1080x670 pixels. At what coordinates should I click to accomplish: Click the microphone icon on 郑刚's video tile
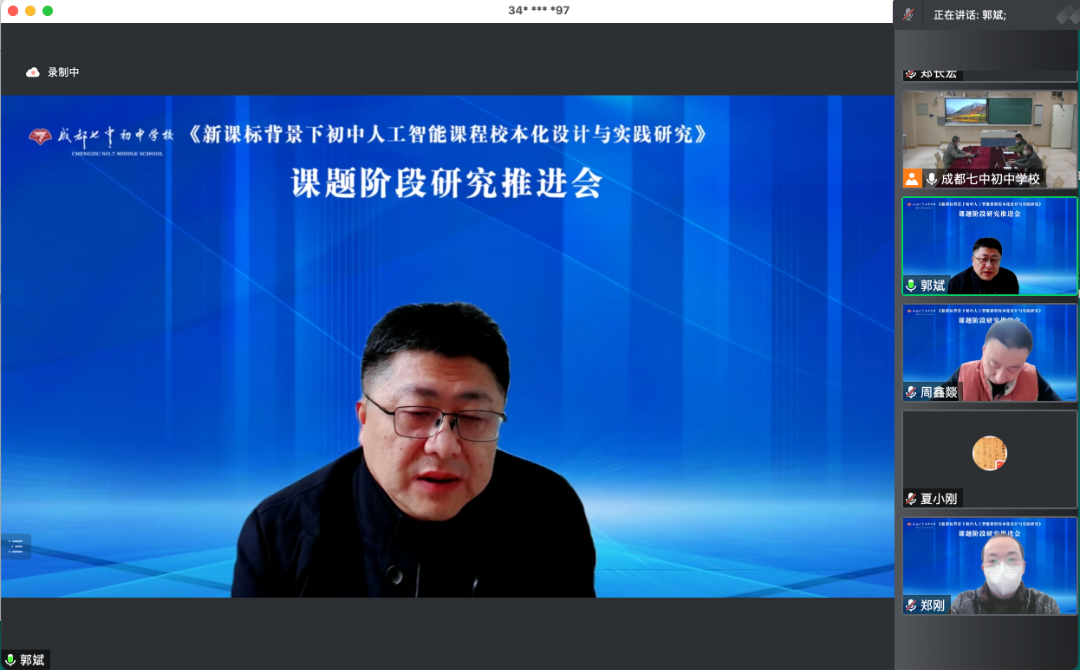pos(910,605)
